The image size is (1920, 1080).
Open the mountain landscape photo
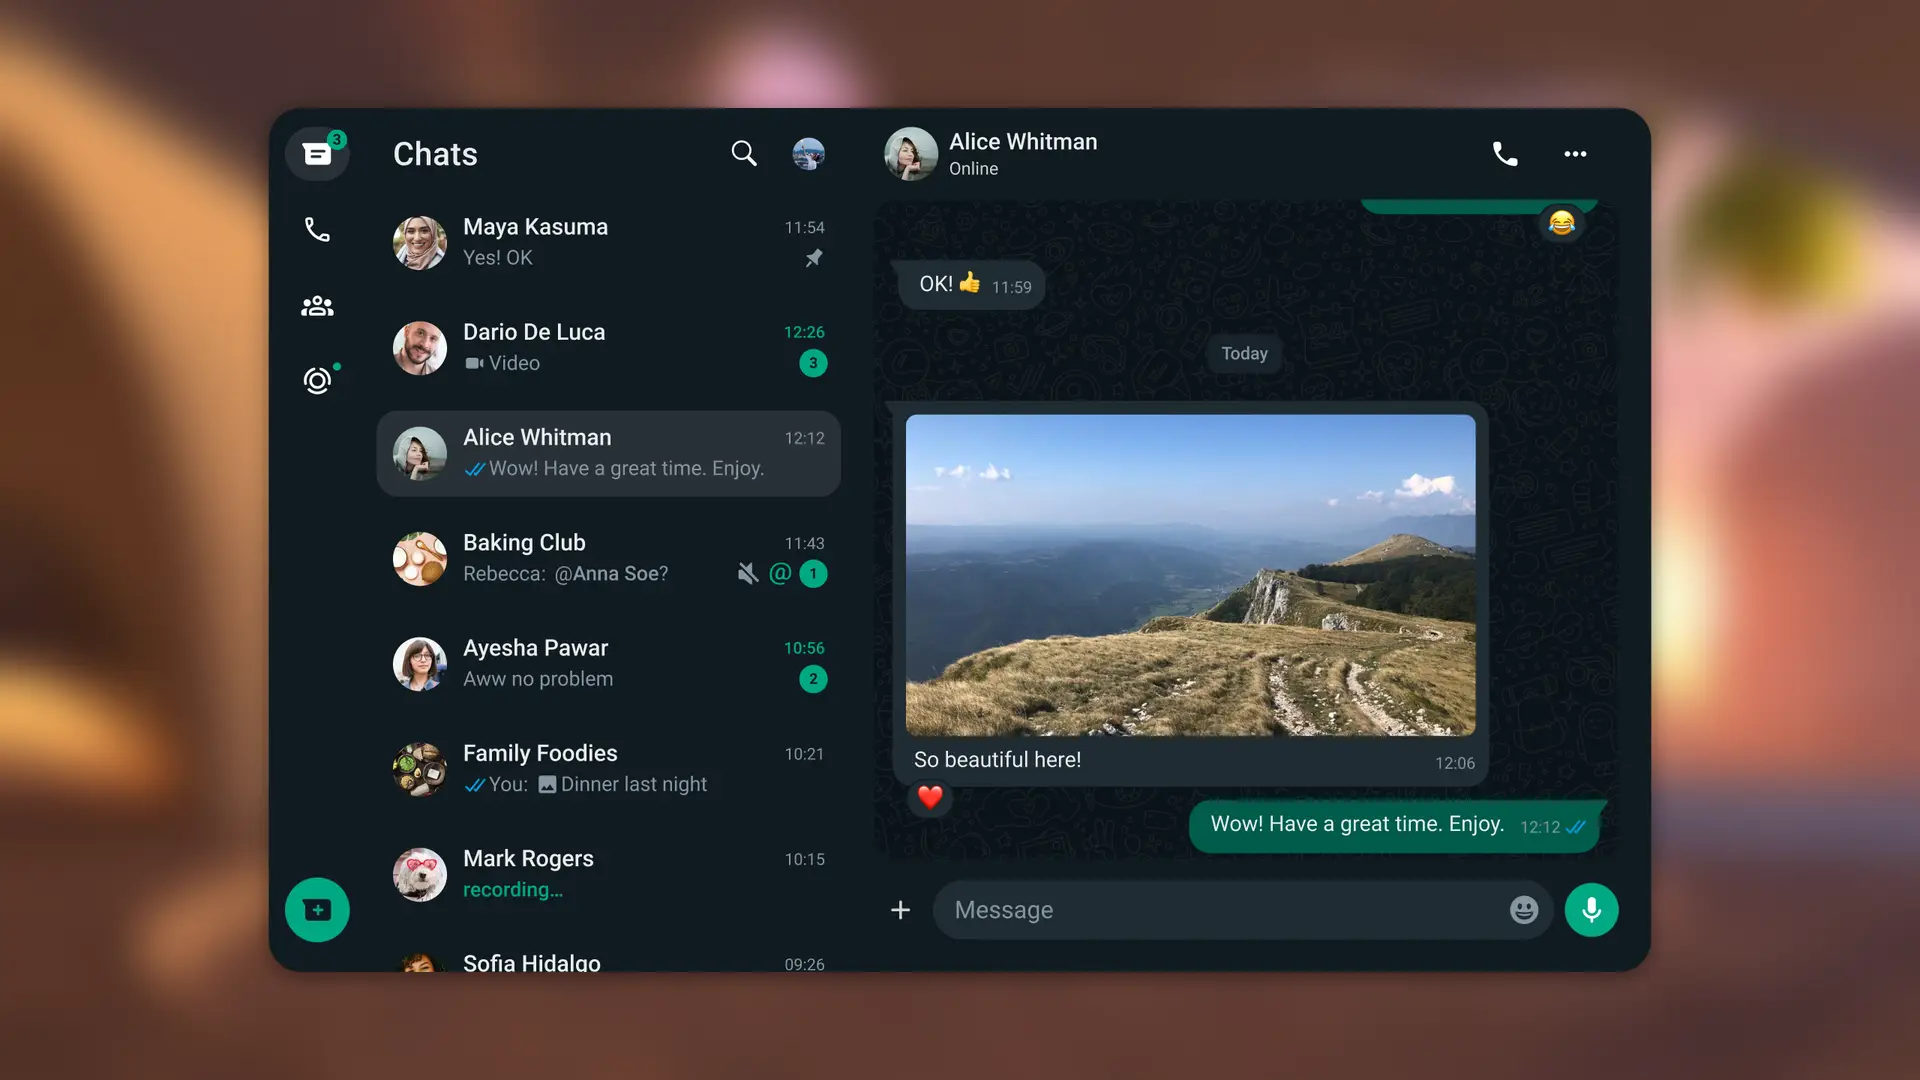(x=1190, y=575)
